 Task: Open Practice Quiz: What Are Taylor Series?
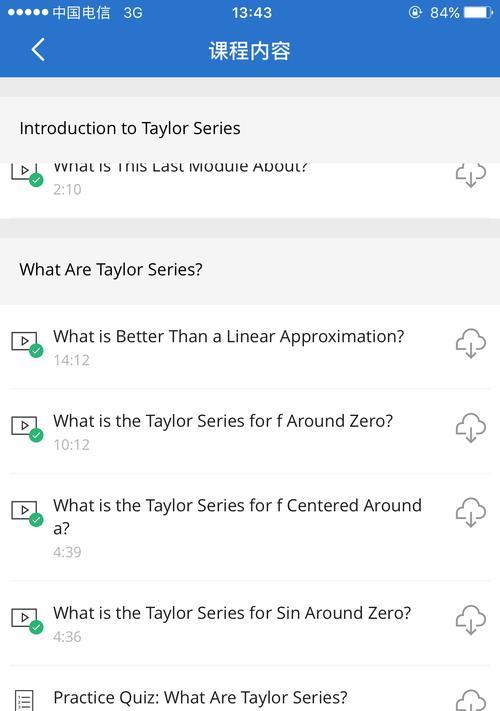(x=200, y=697)
